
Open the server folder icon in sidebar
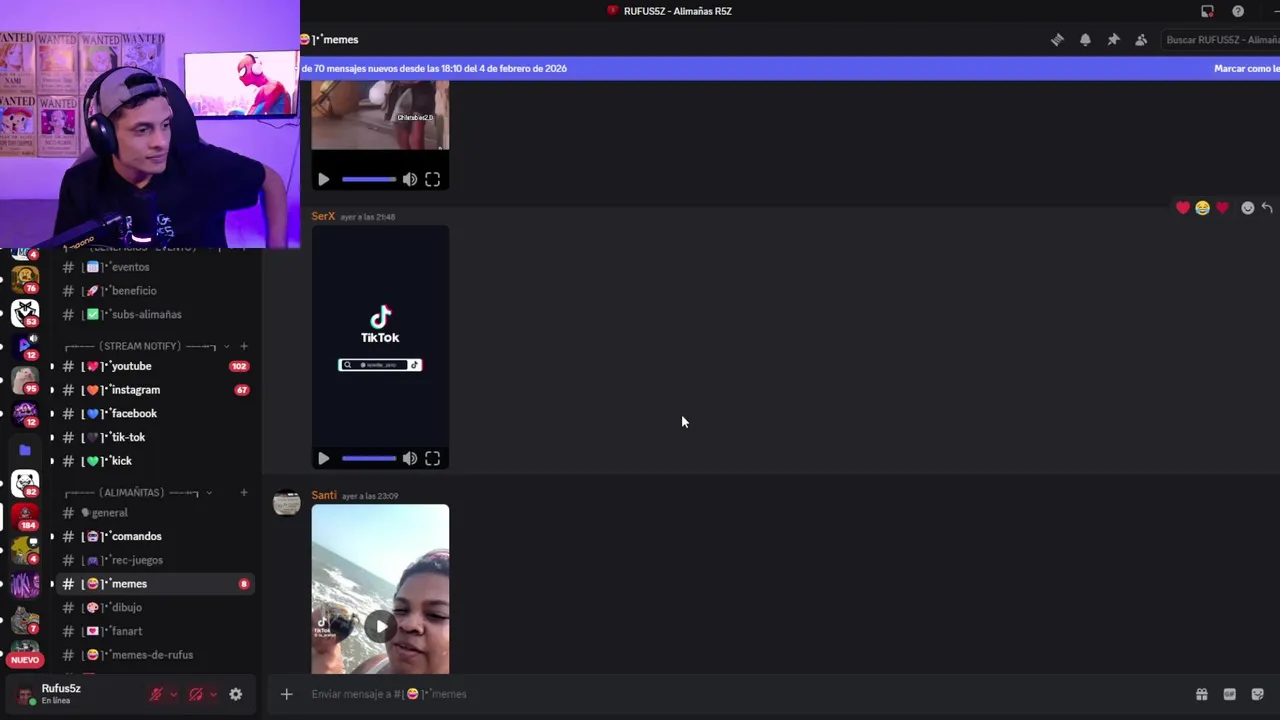tap(25, 450)
